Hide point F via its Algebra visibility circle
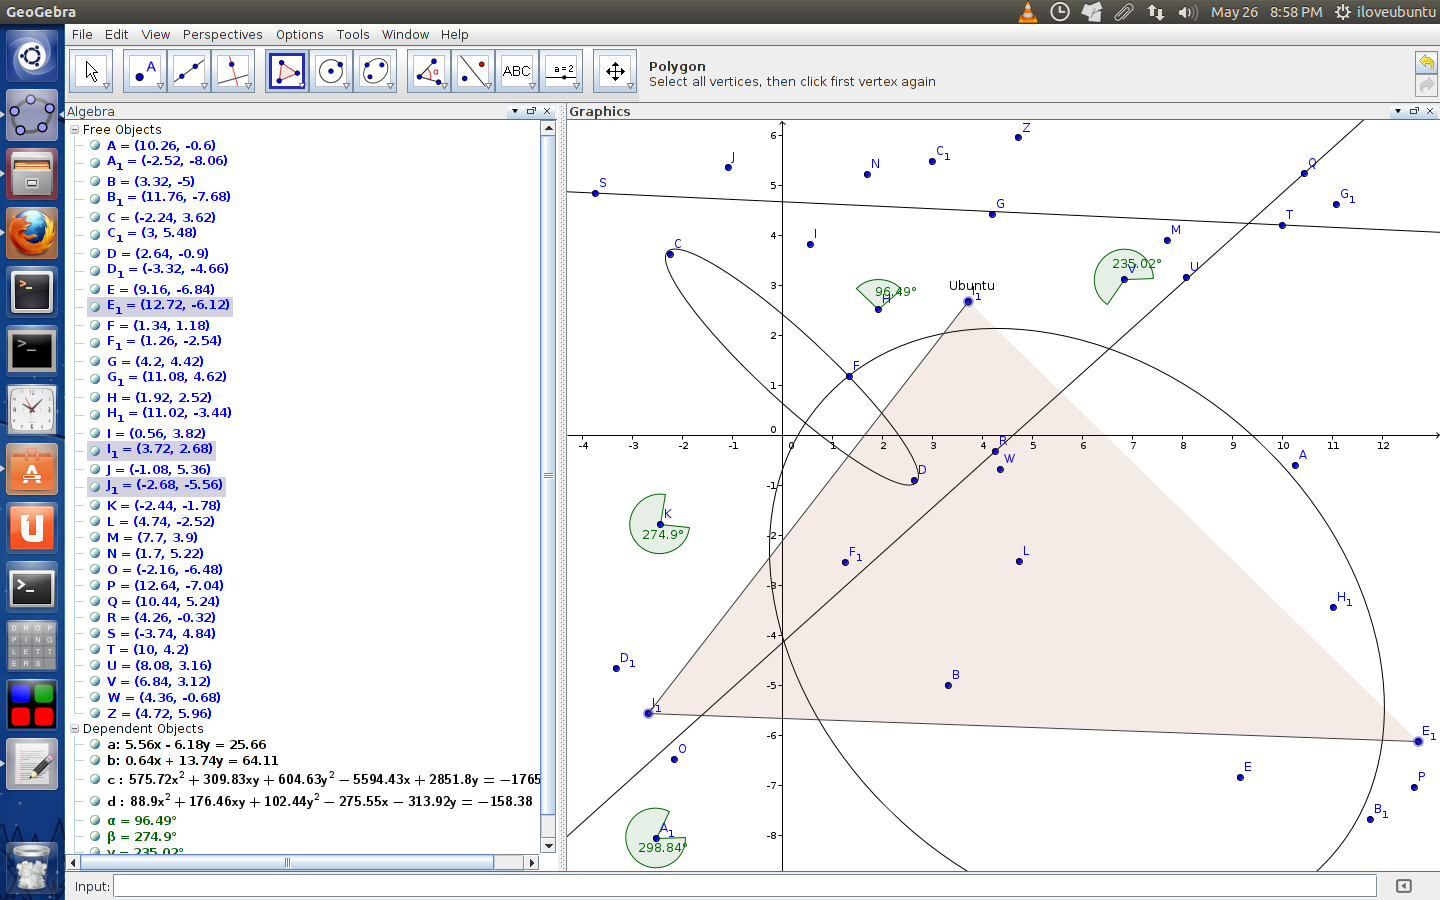This screenshot has width=1440, height=900. pyautogui.click(x=95, y=325)
